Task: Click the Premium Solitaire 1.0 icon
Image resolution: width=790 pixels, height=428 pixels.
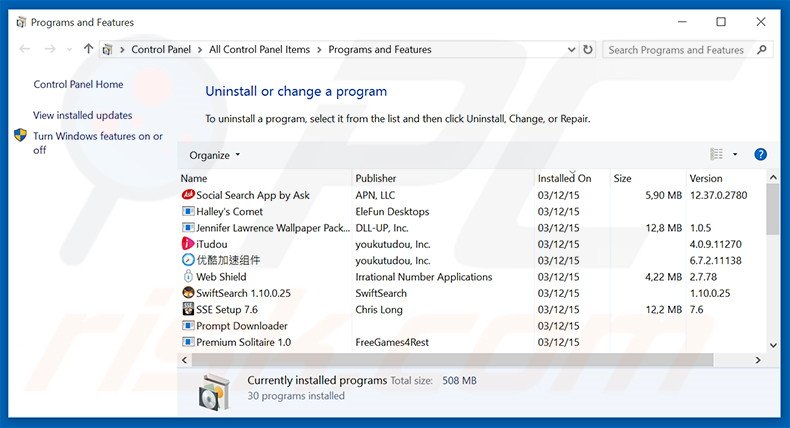Action: 188,342
